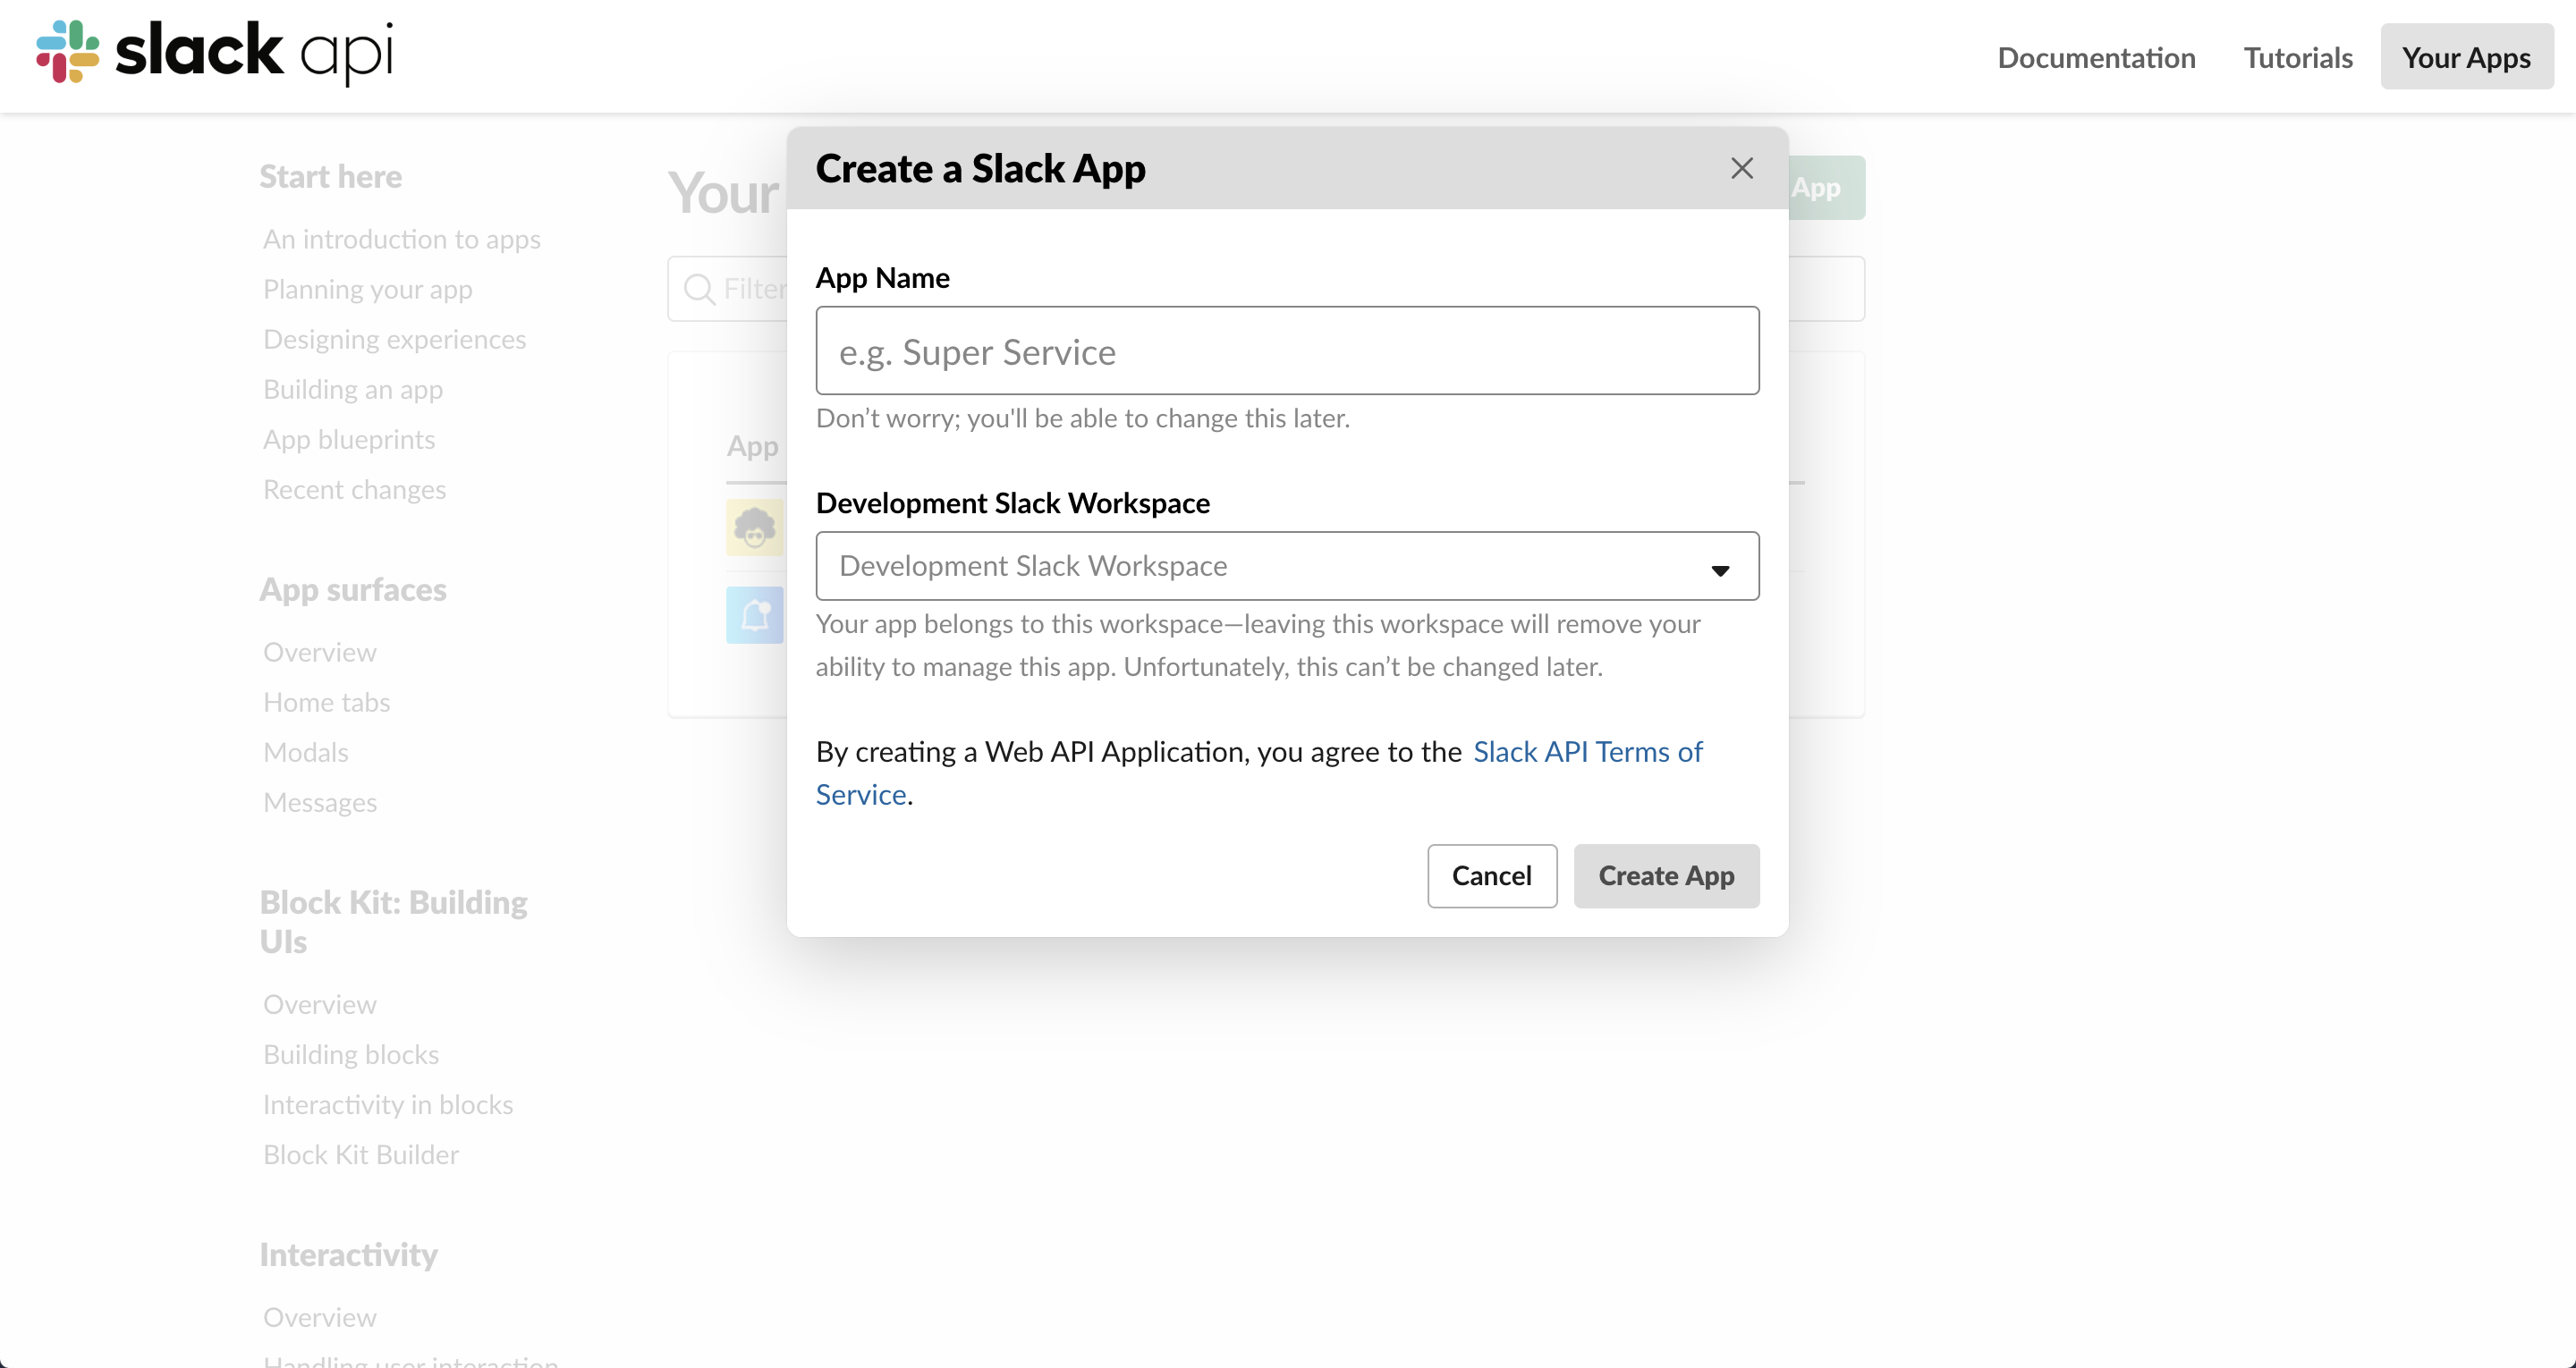Click the Documentation menu item
Viewport: 2576px width, 1368px height.
click(2096, 56)
